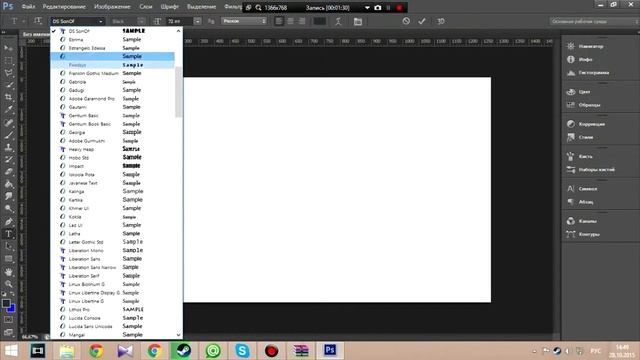This screenshot has width=640, height=360.
Task: Open the Шрифт menu
Action: [x=170, y=7]
